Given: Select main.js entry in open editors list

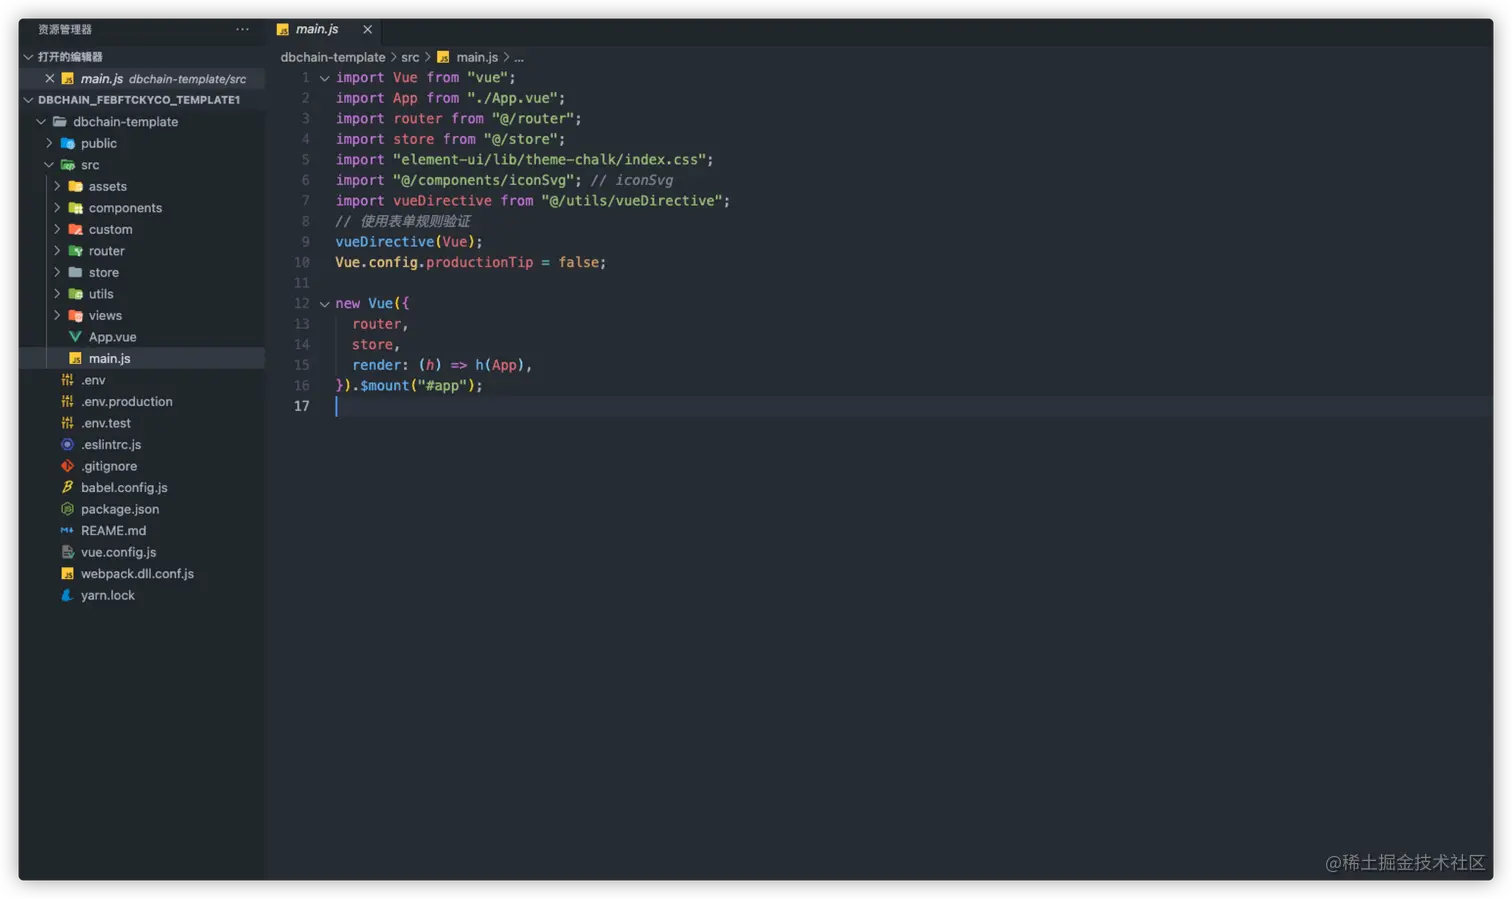Looking at the screenshot, I should [x=144, y=78].
